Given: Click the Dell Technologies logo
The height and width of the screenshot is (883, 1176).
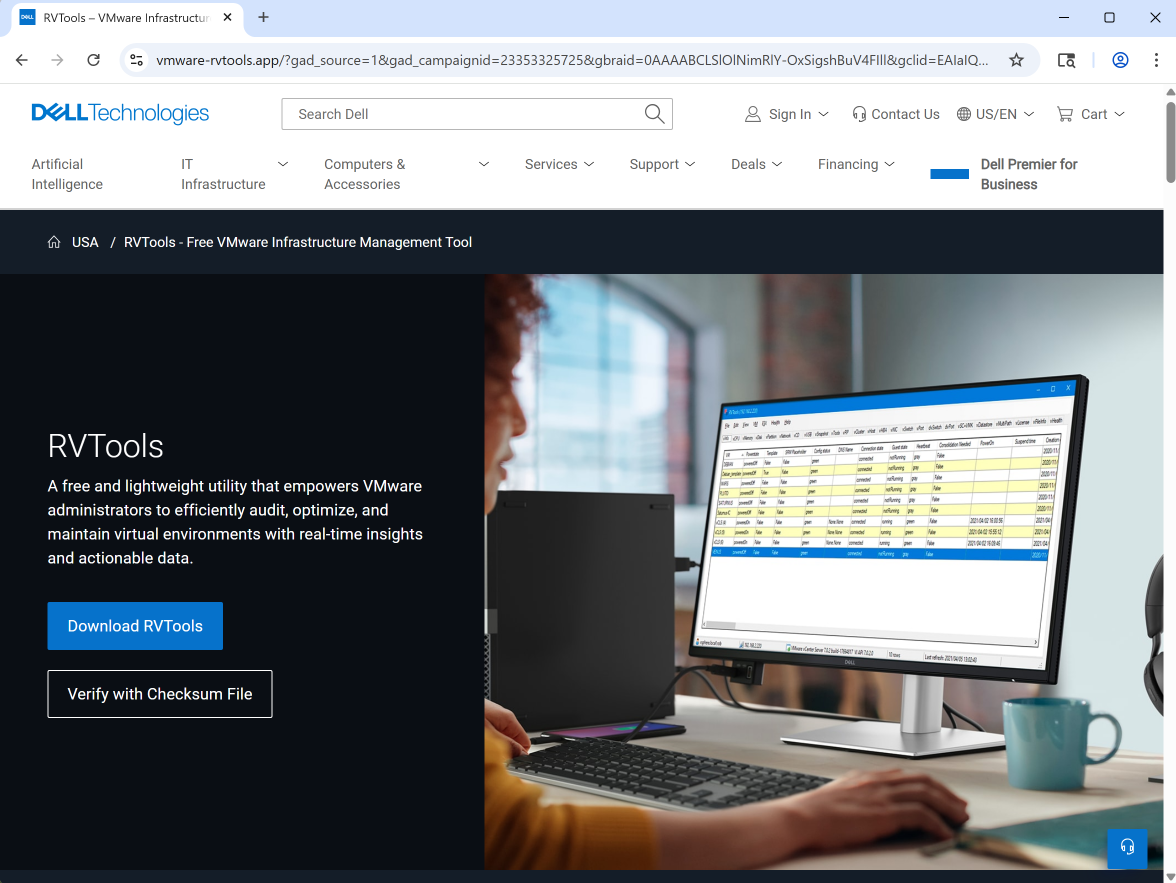Looking at the screenshot, I should (120, 113).
